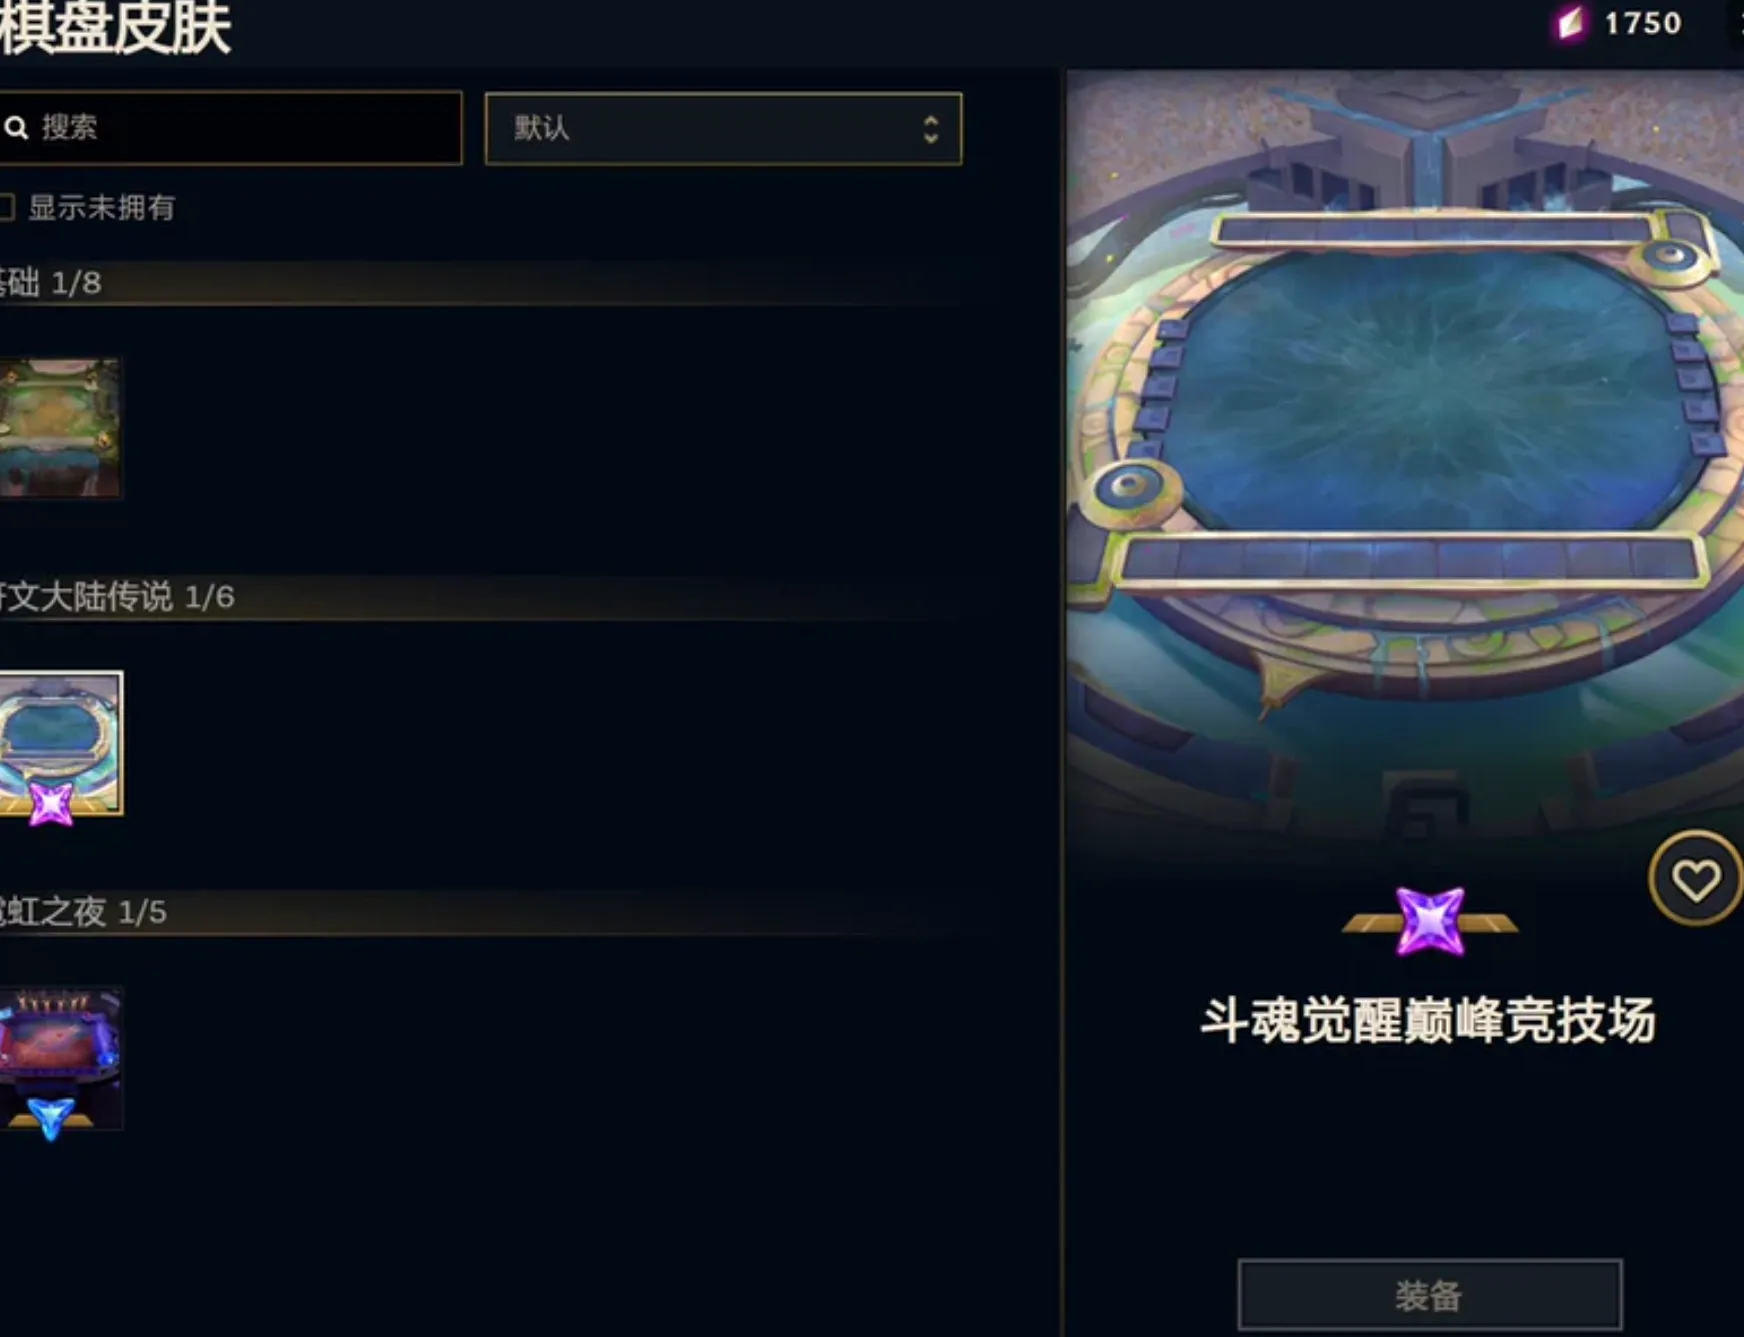The height and width of the screenshot is (1337, 1744).
Task: Select the blue oval arena thumbnail
Action: 60,742
